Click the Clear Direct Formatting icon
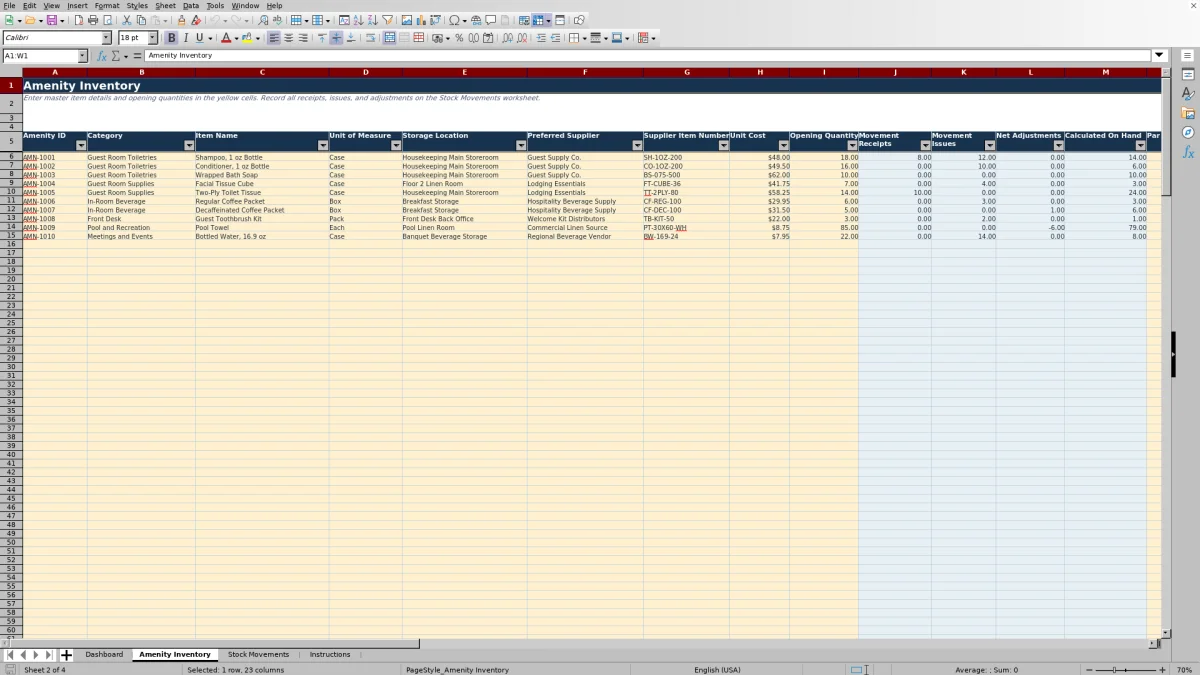This screenshot has width=1200, height=675. pyautogui.click(x=196, y=20)
